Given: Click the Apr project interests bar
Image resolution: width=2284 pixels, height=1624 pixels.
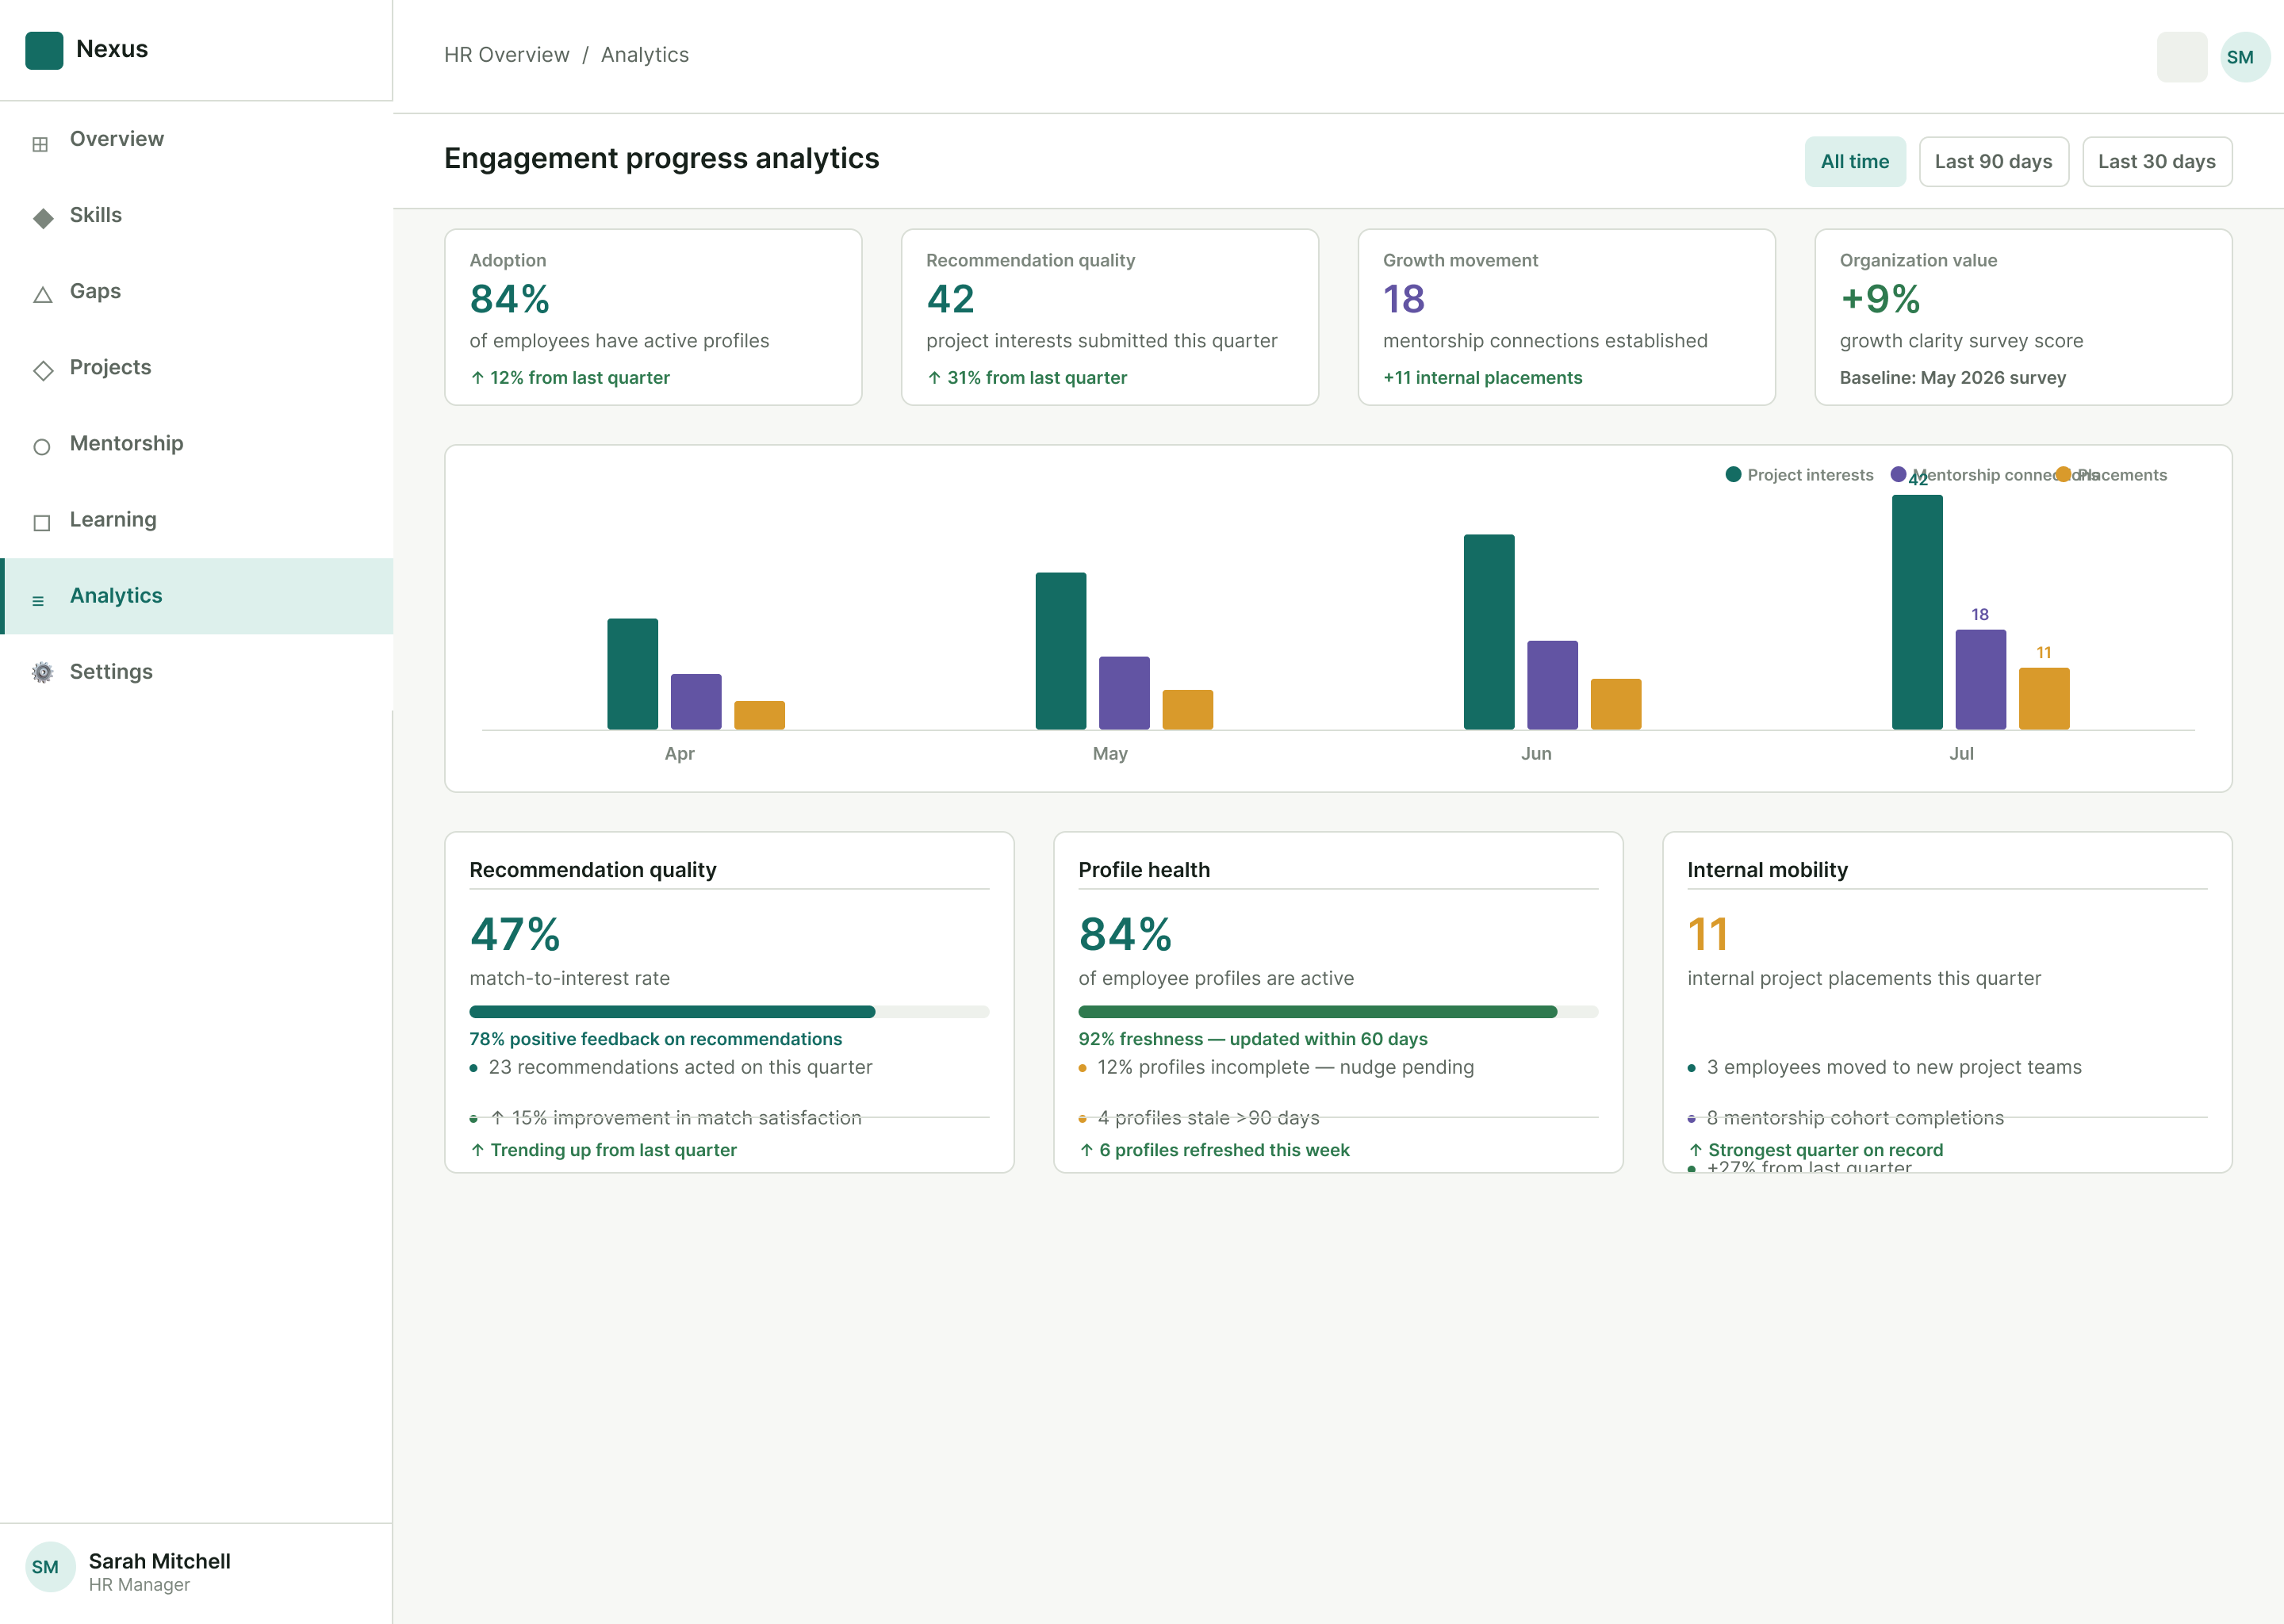Looking at the screenshot, I should 632,674.
